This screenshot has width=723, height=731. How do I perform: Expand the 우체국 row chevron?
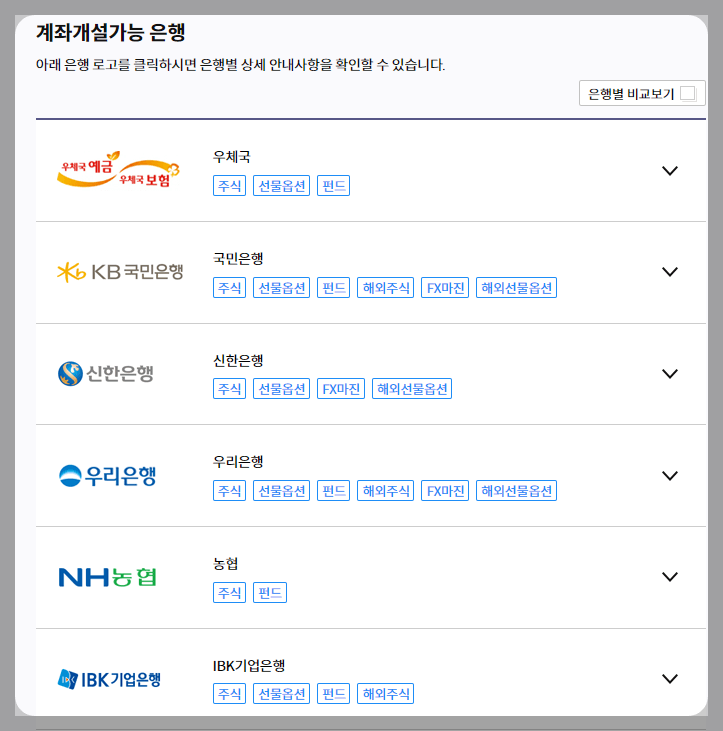pyautogui.click(x=670, y=171)
